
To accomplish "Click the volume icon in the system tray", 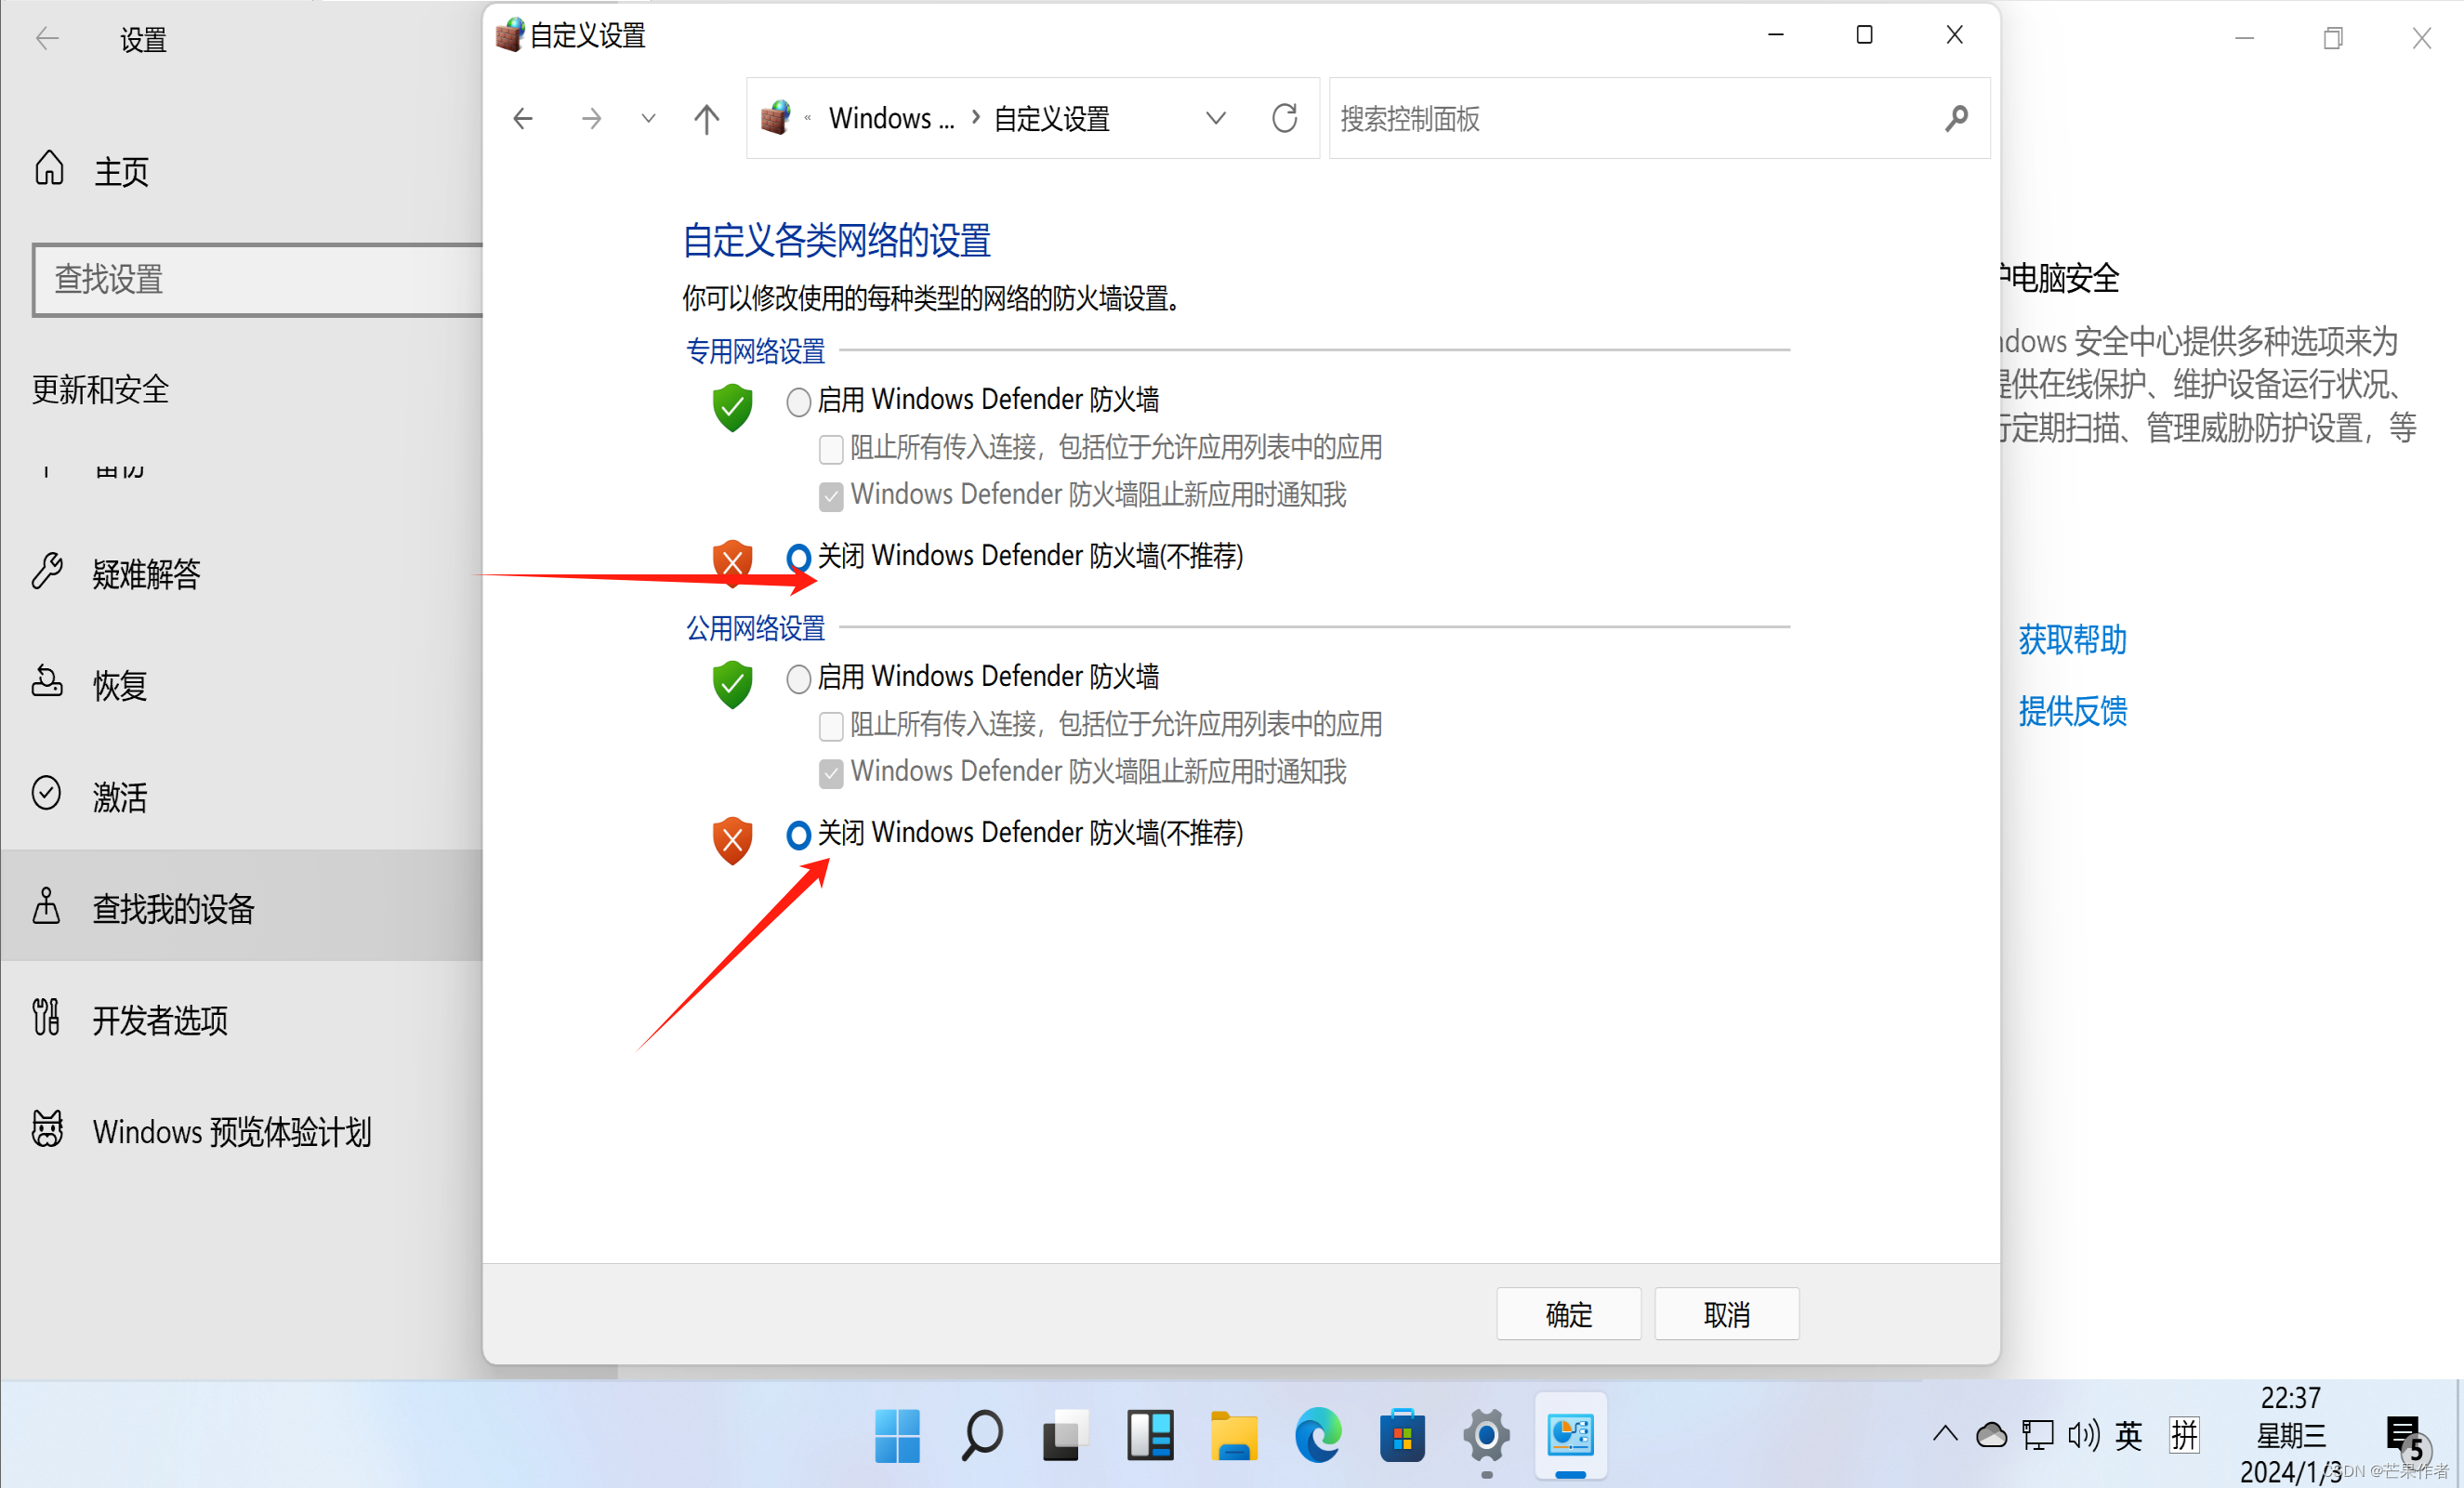I will coord(2083,1436).
